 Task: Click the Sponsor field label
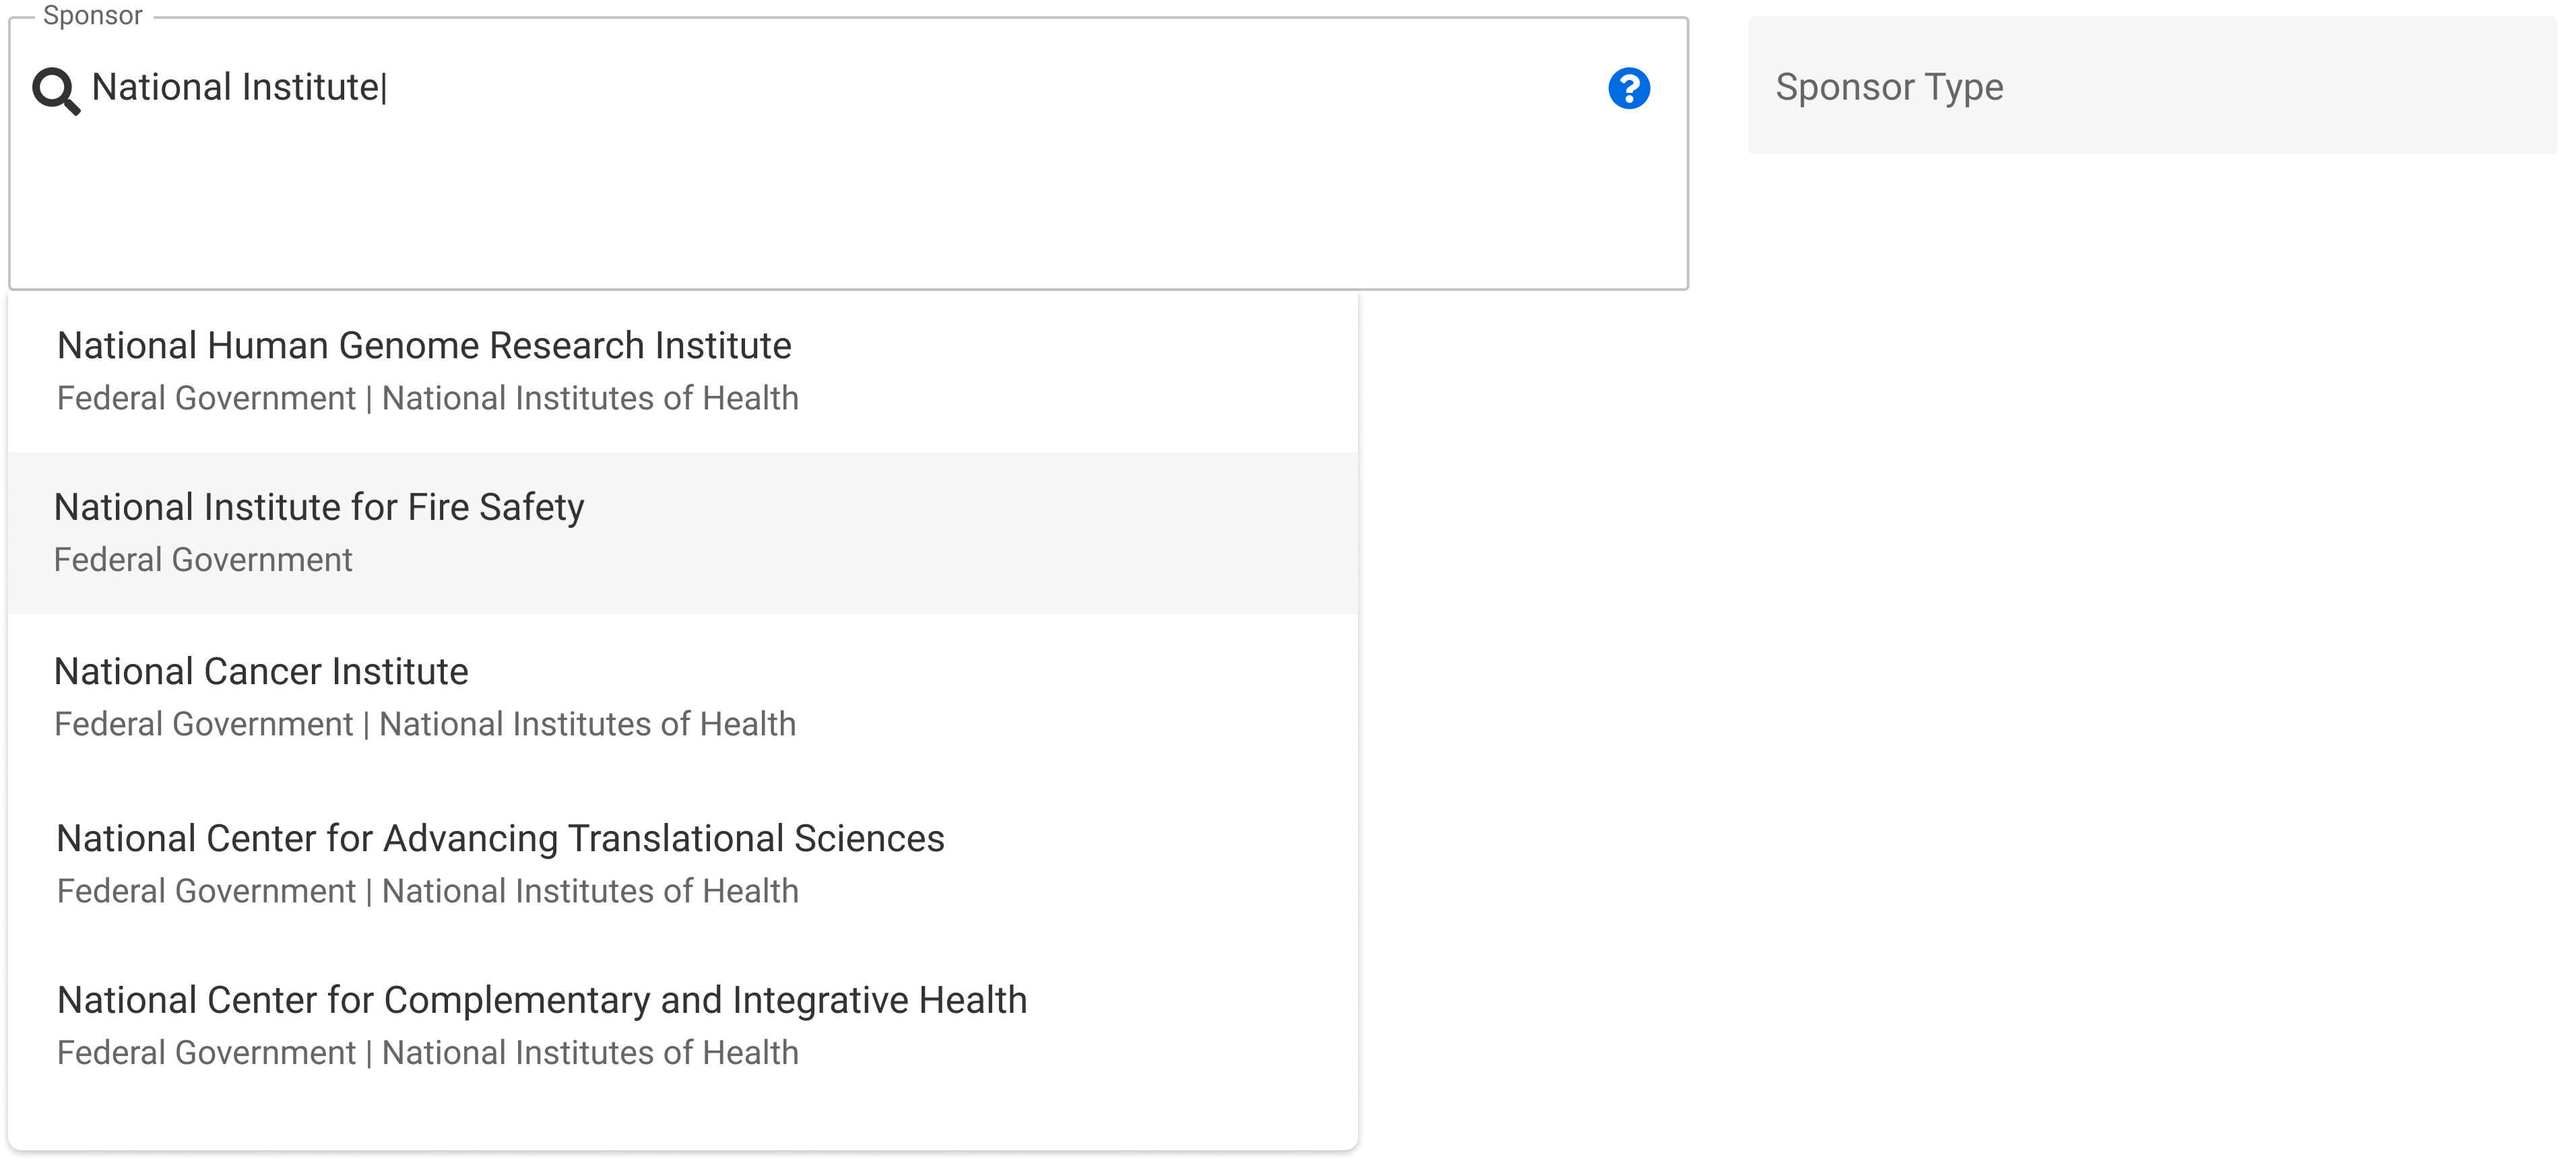92,15
